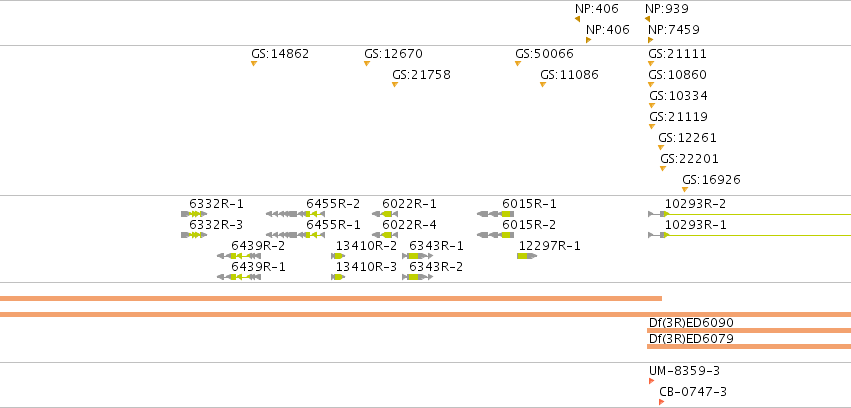Click the GS:12670 insertion triangle marker
Image resolution: width=851 pixels, height=408 pixels.
click(x=367, y=64)
